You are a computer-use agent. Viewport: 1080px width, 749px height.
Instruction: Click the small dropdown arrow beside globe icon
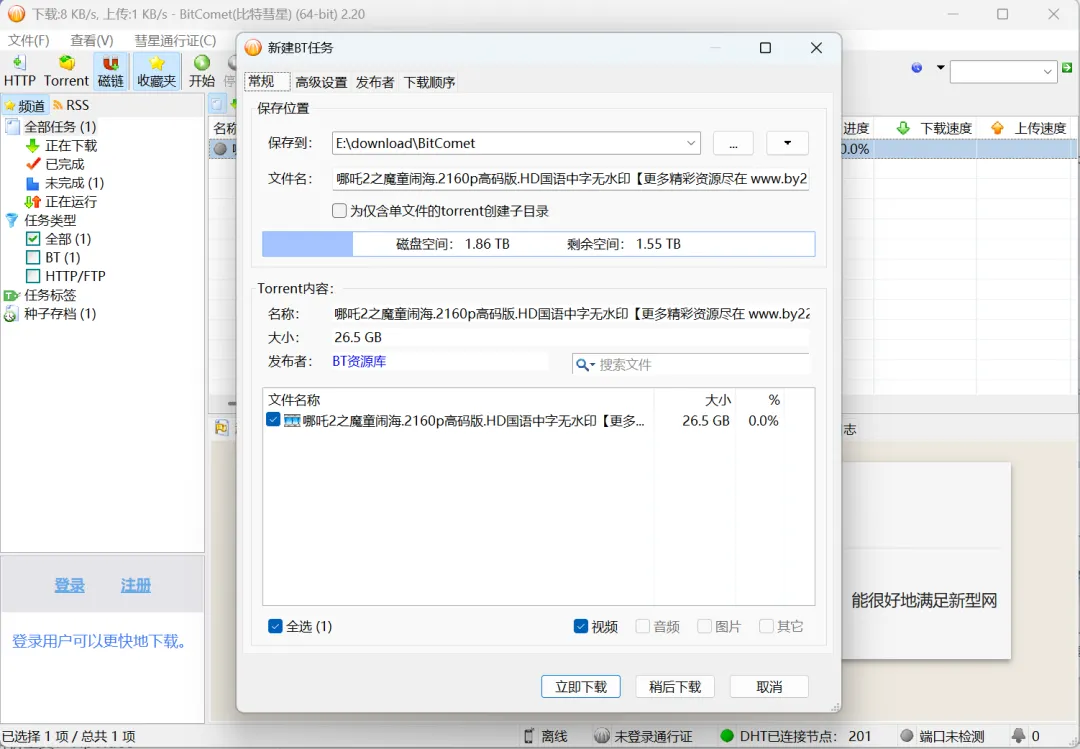940,68
